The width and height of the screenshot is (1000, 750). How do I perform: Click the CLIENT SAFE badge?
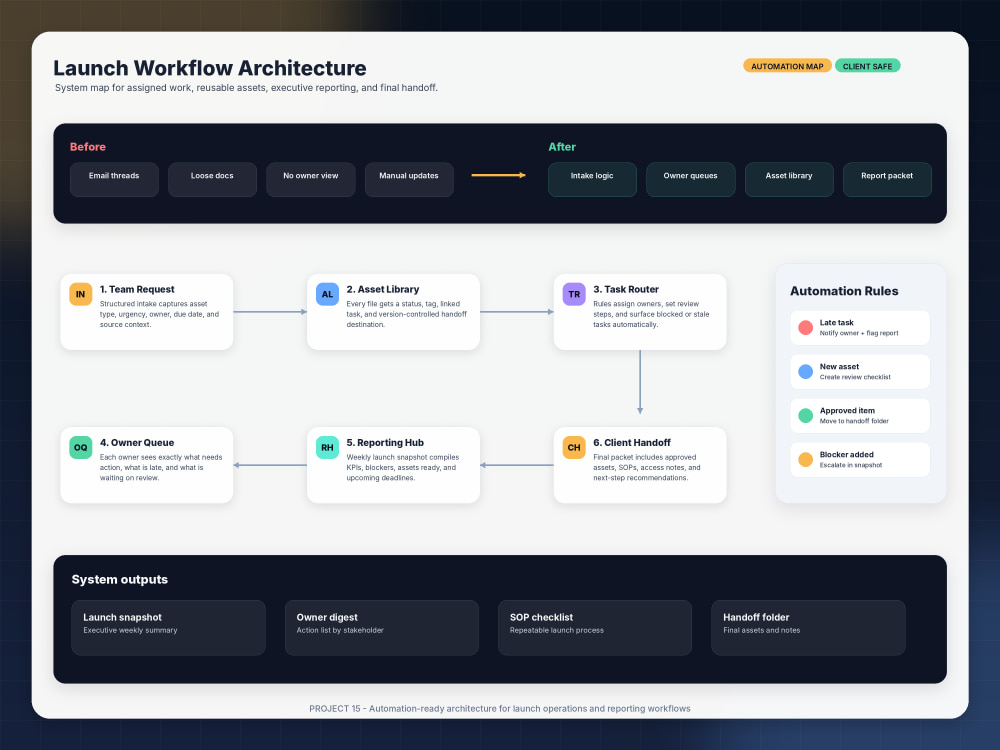(867, 66)
